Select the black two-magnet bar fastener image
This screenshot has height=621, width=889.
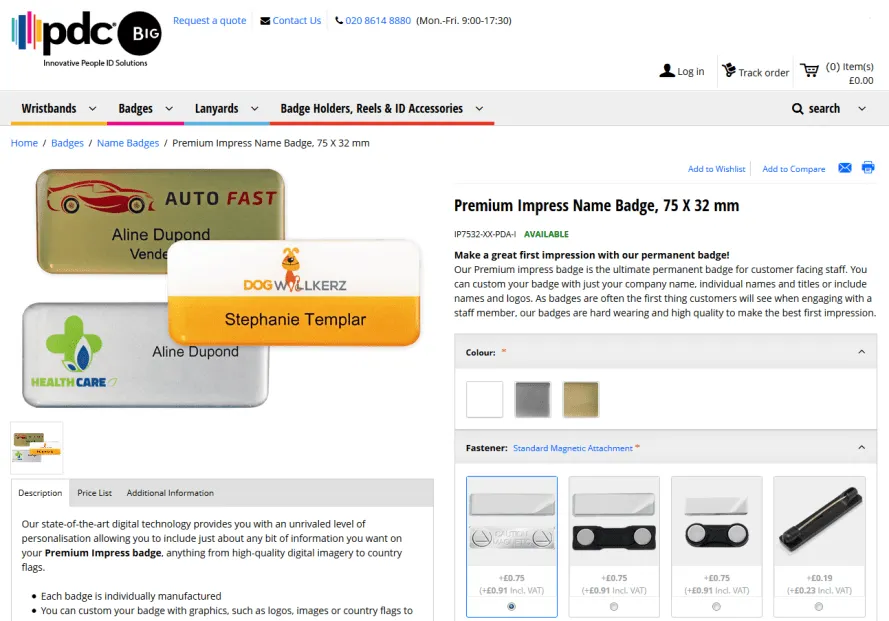coord(614,521)
